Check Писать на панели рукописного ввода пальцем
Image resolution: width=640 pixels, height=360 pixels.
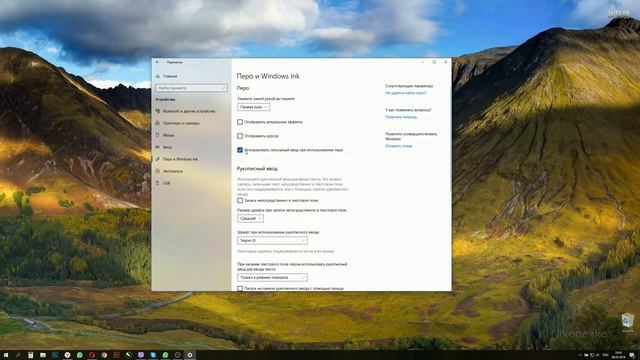(240, 288)
